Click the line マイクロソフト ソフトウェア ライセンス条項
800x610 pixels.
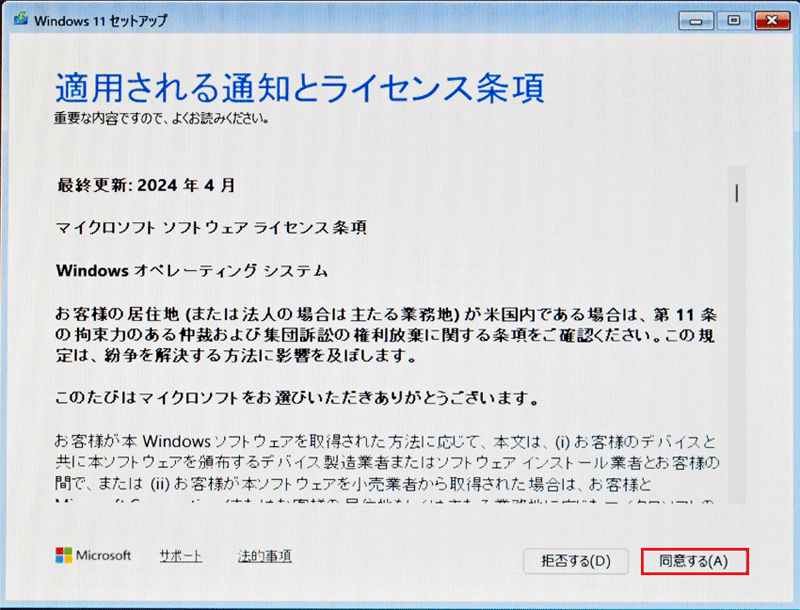(211, 227)
